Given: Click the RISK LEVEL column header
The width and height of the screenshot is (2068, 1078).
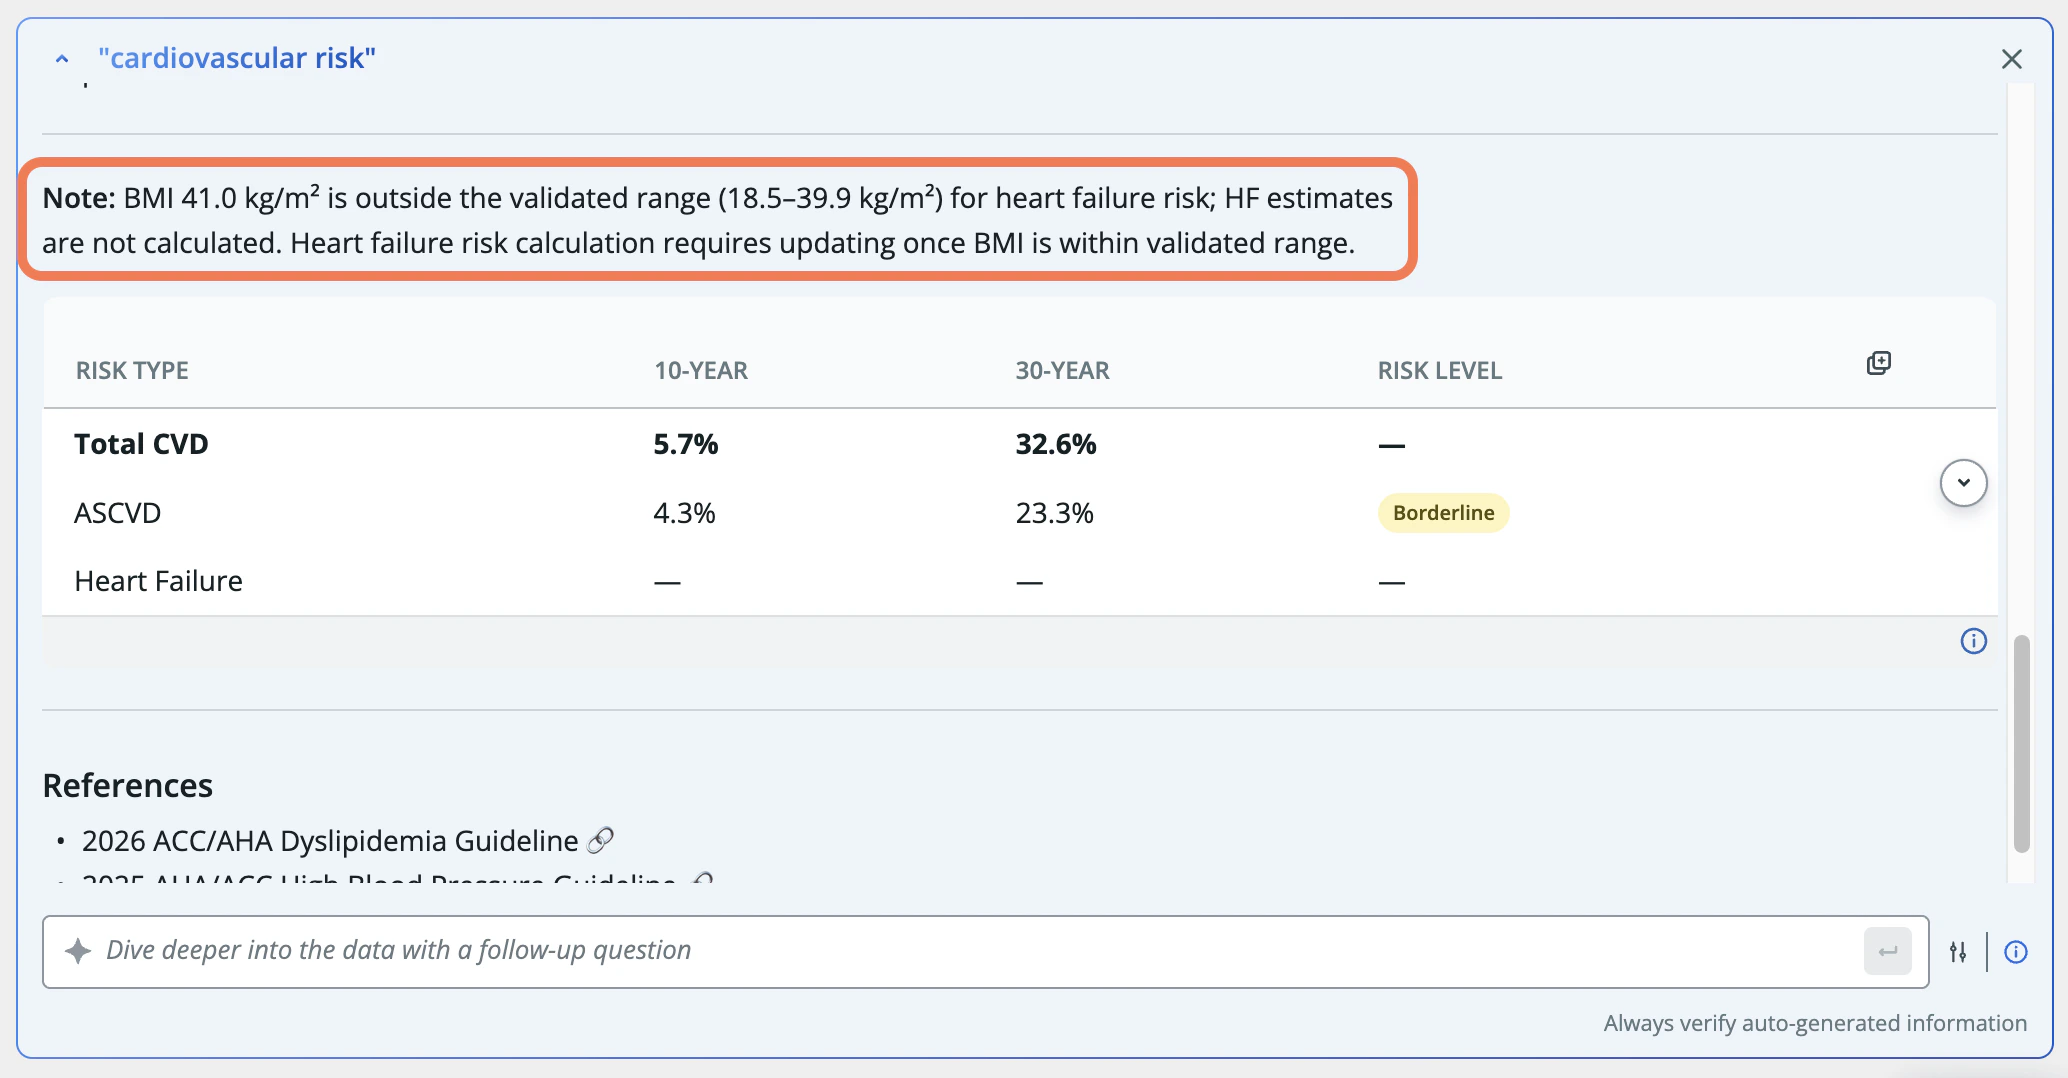Looking at the screenshot, I should click(x=1440, y=370).
